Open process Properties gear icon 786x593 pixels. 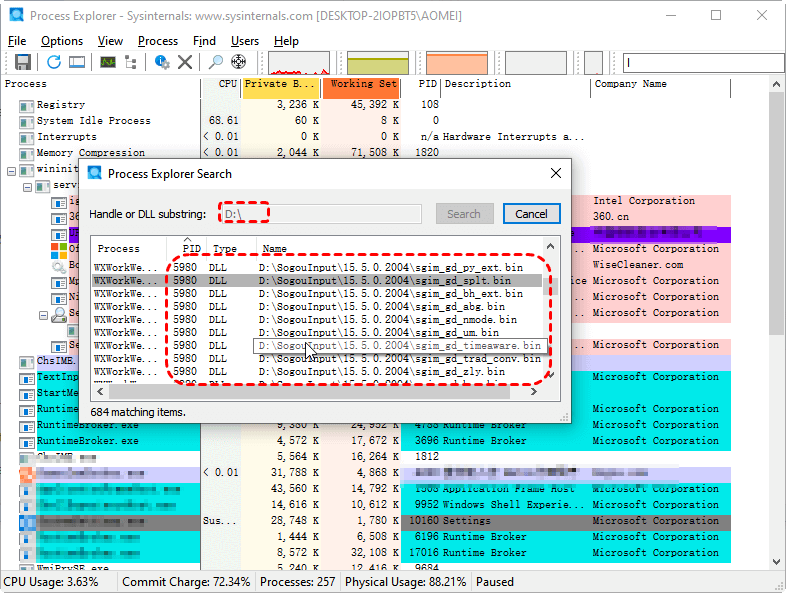click(162, 62)
